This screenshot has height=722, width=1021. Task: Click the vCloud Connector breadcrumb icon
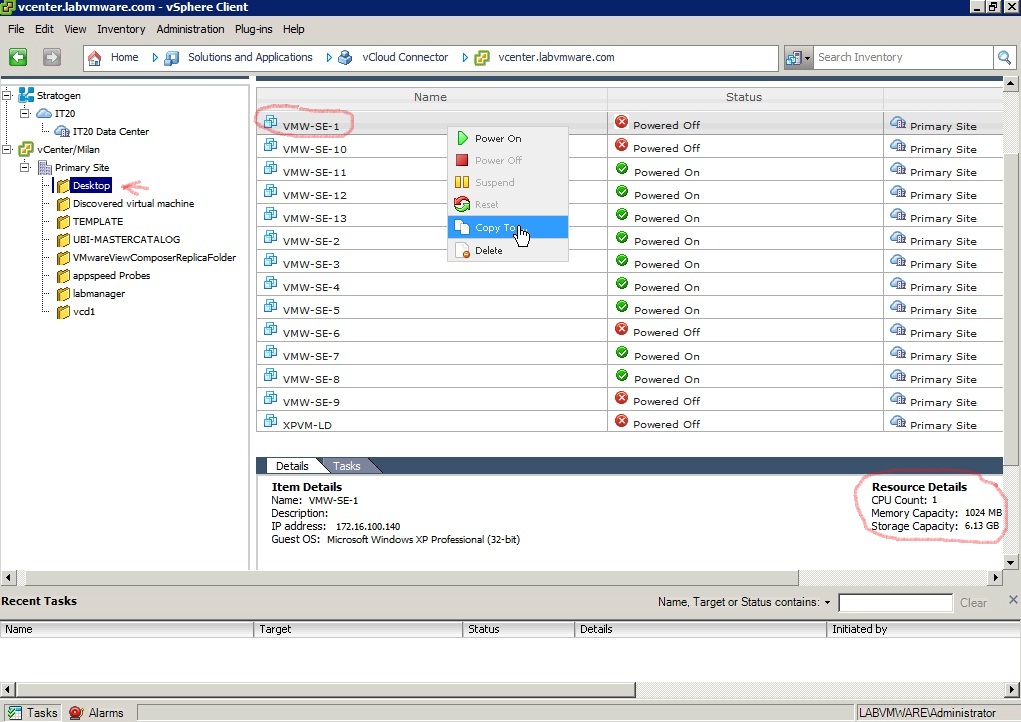tap(345, 58)
